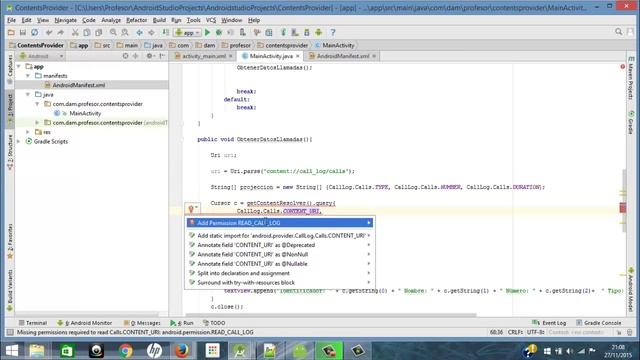Open Messages tool window
This screenshot has width=640, height=360.
[x=142, y=323]
